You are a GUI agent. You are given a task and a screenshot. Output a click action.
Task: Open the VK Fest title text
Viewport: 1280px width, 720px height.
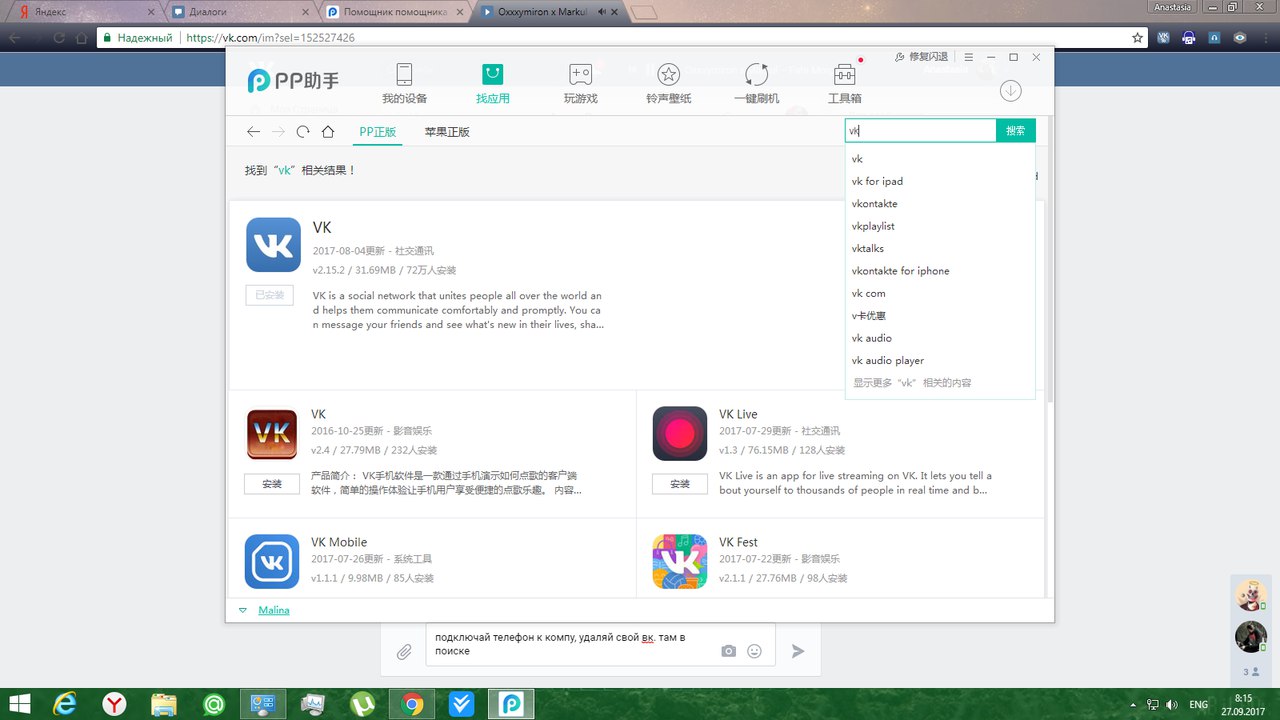click(x=738, y=542)
